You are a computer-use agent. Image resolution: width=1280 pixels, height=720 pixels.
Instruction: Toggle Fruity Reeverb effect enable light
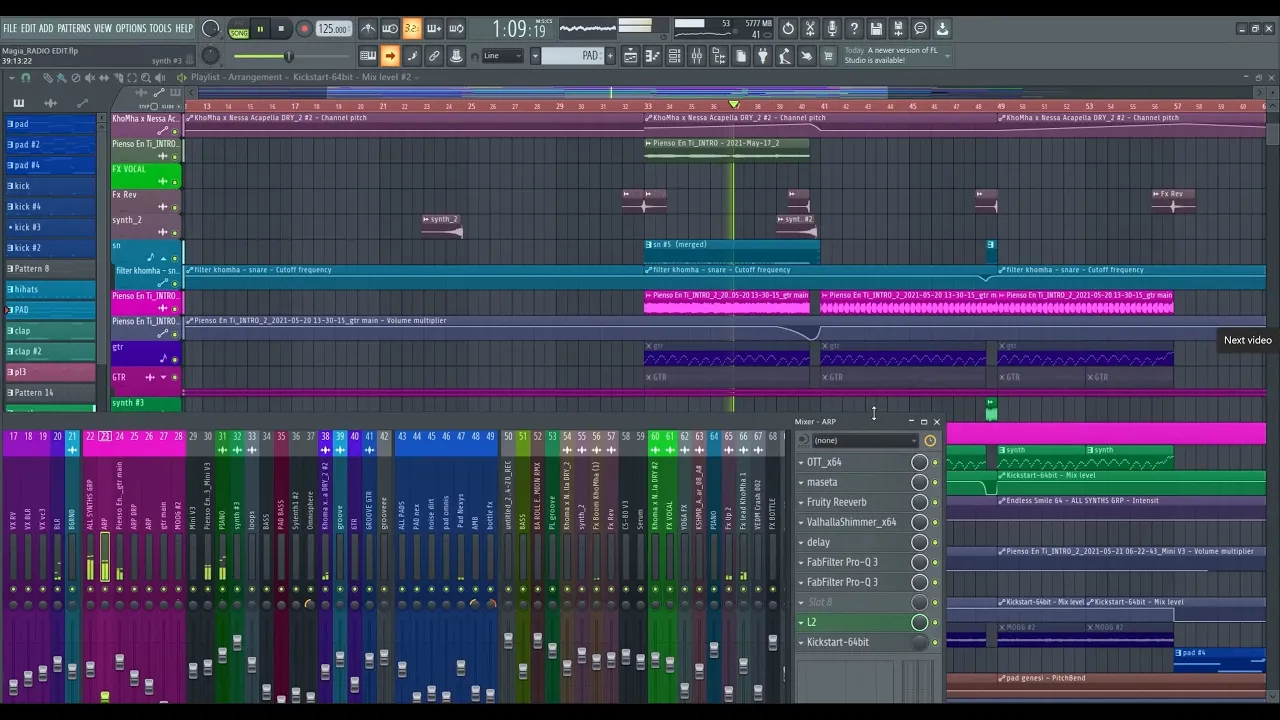click(x=936, y=502)
